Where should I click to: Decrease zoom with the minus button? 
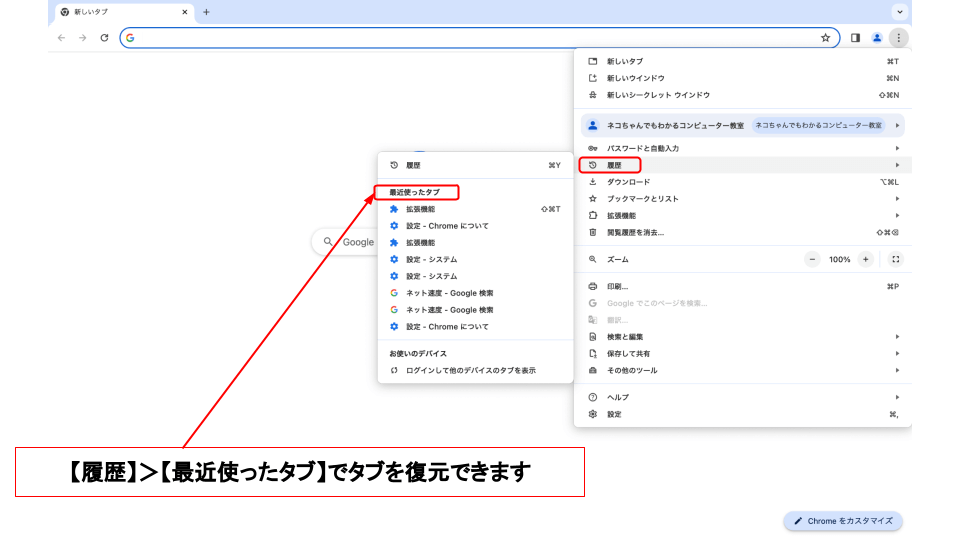[x=812, y=259]
